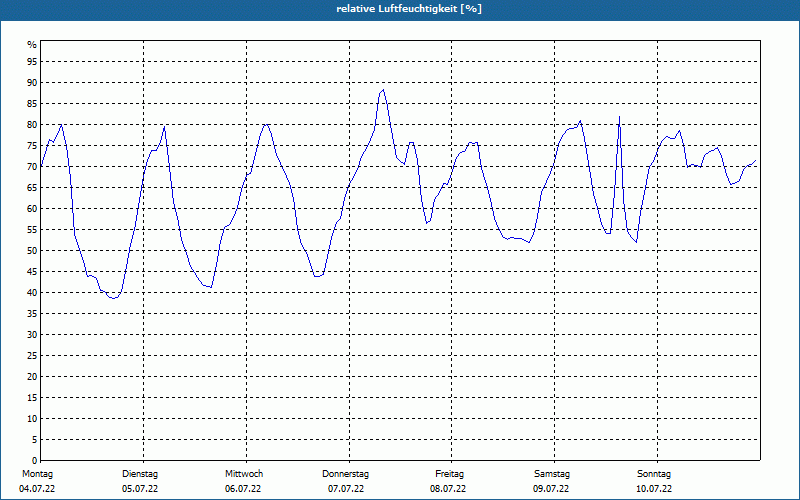
Task: Select the Montag day label
Action: click(37, 474)
